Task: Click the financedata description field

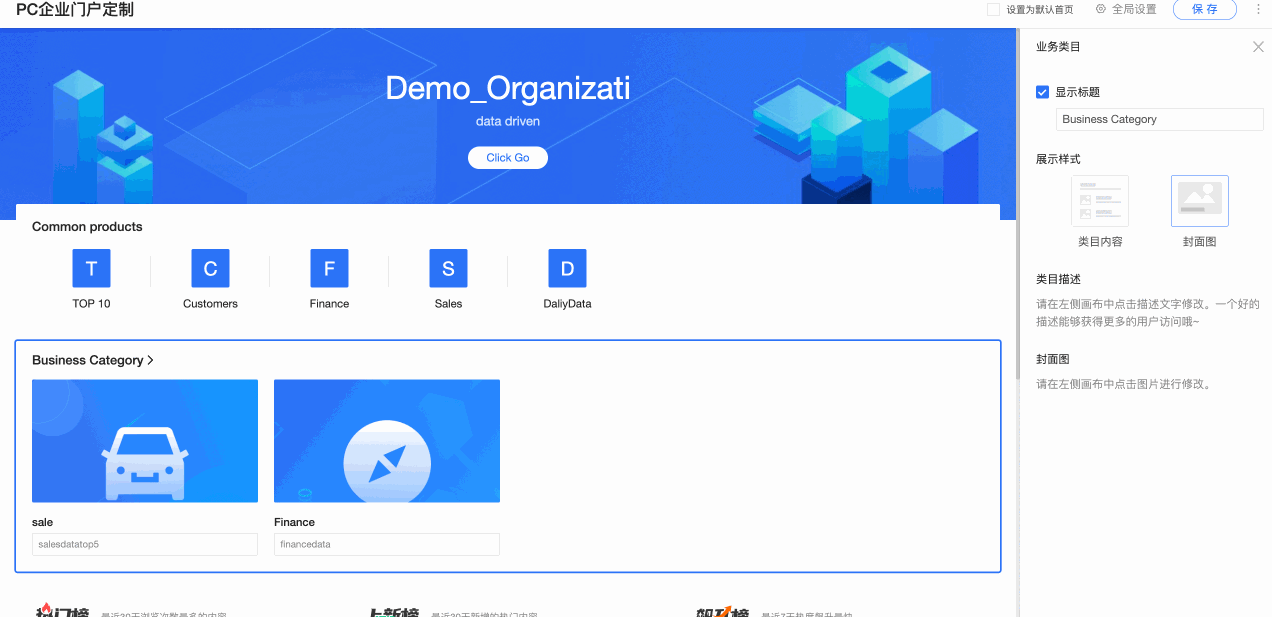Action: pyautogui.click(x=386, y=544)
